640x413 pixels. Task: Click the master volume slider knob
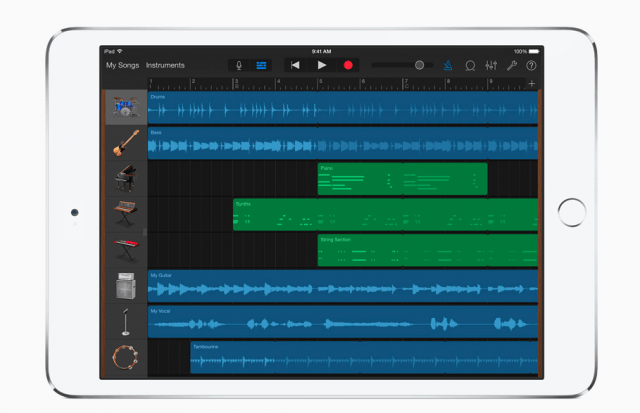click(x=419, y=65)
